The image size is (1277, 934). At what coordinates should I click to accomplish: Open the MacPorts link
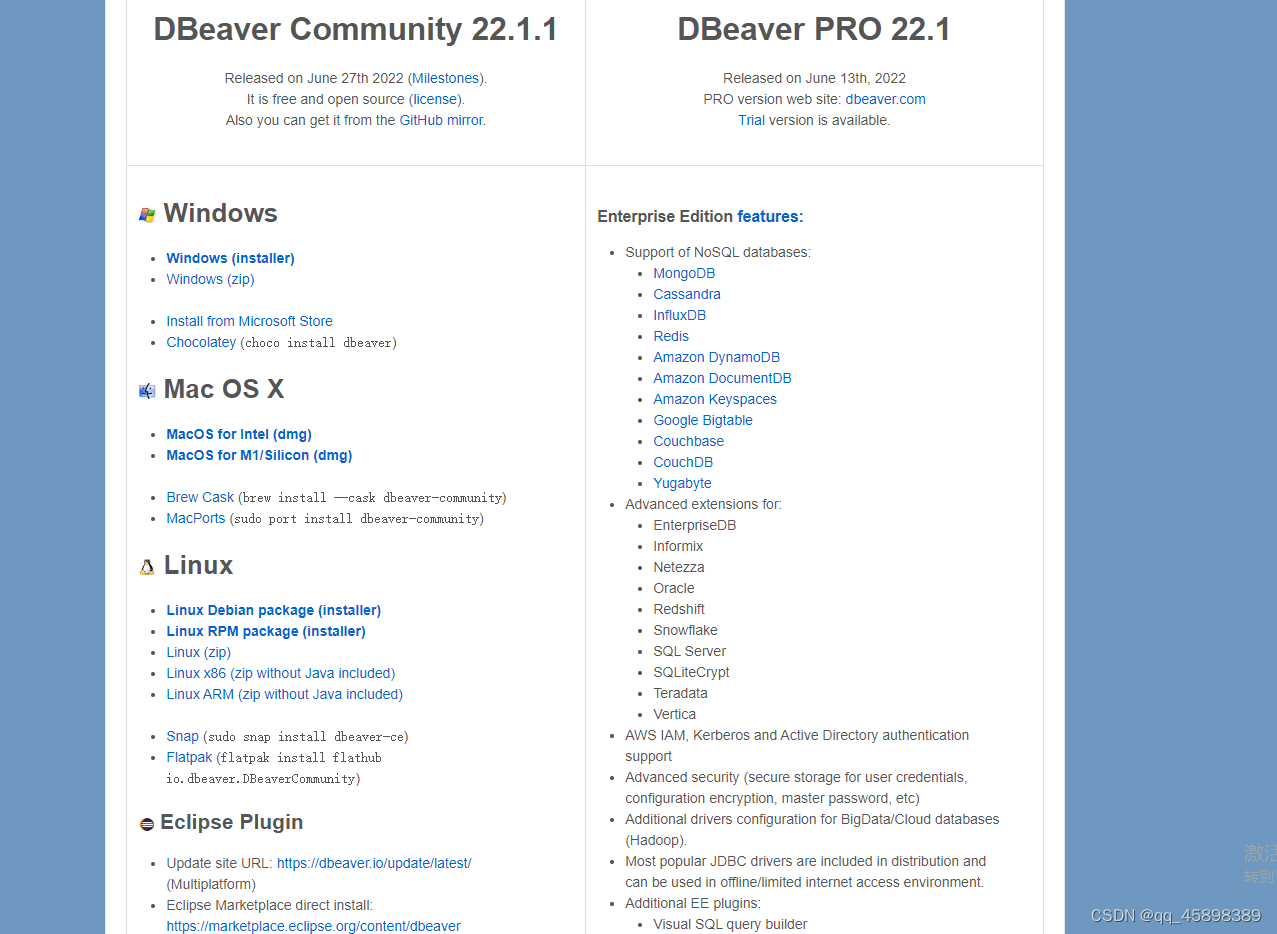pos(196,518)
